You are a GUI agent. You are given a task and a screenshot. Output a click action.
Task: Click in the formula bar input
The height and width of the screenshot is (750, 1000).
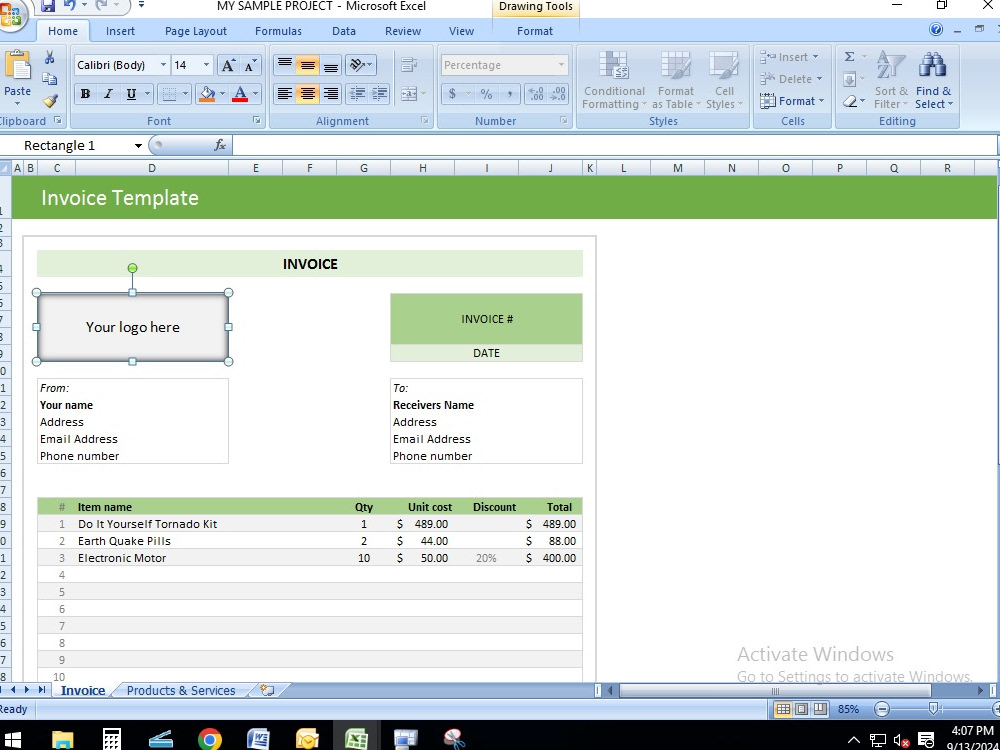pos(615,146)
